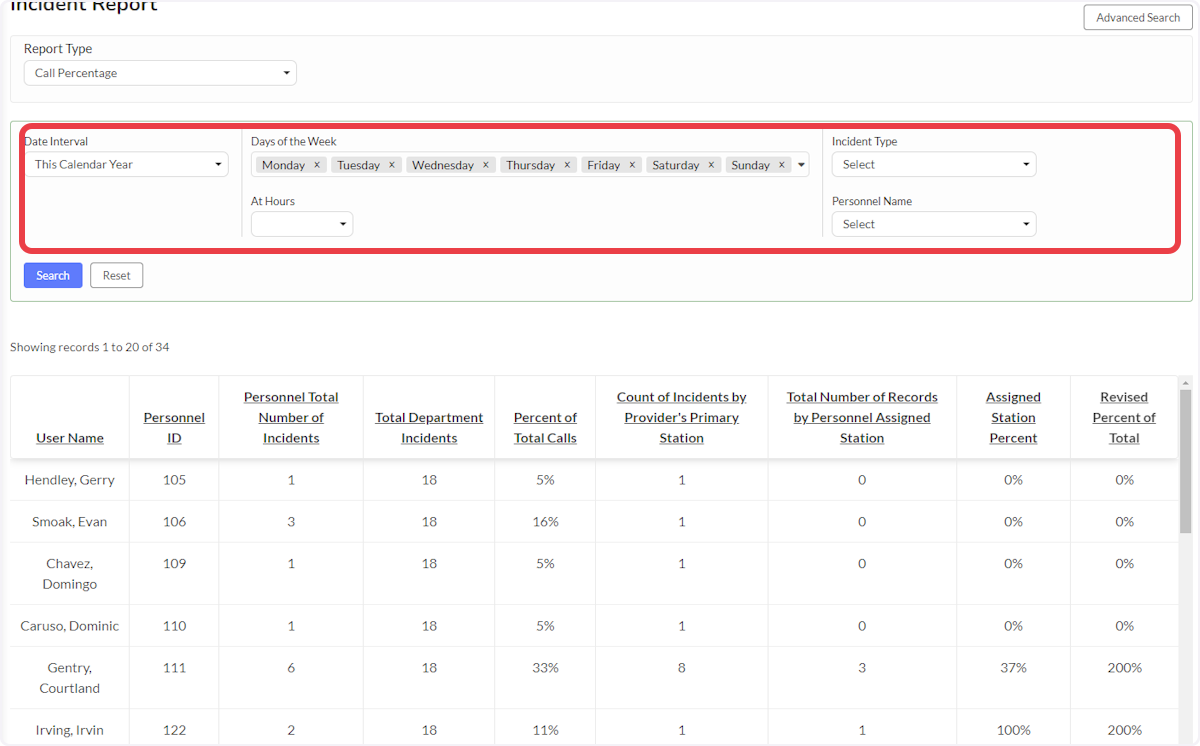1200x746 pixels.
Task: Click 'Showing records 1 to 20 of 34' text
Action: coord(90,348)
